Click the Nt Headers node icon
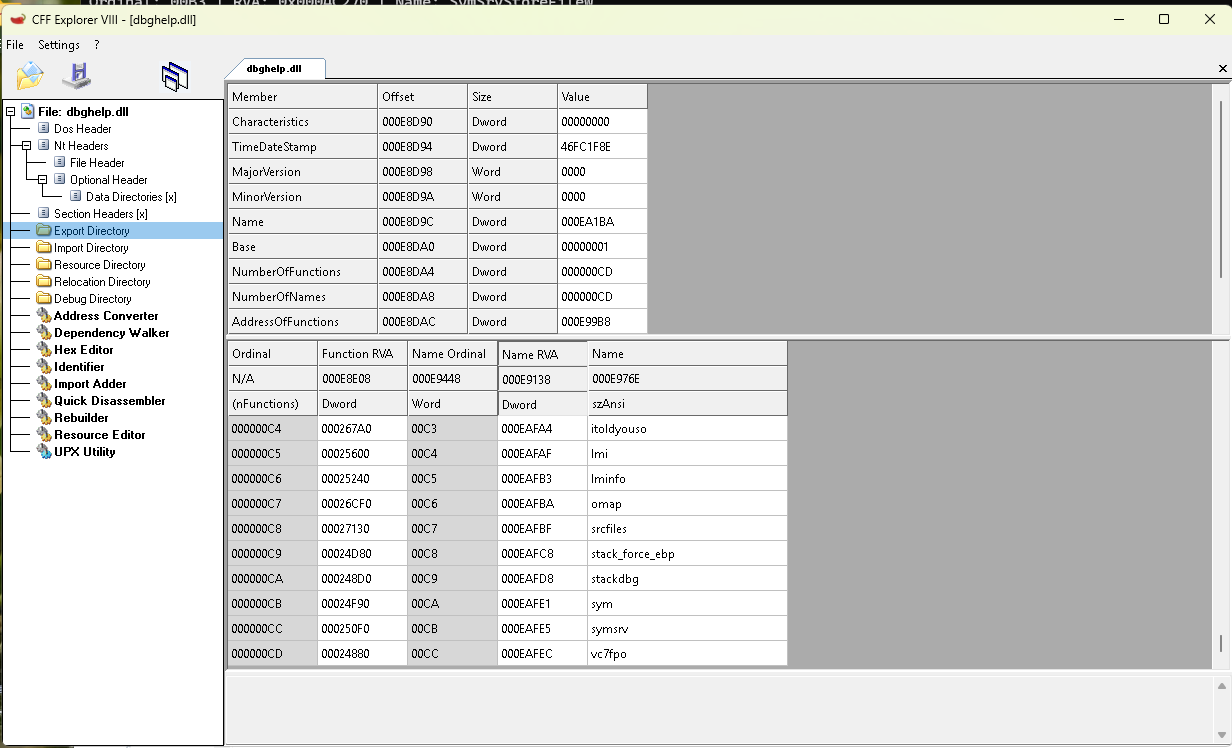1232x748 pixels. pyautogui.click(x=44, y=145)
